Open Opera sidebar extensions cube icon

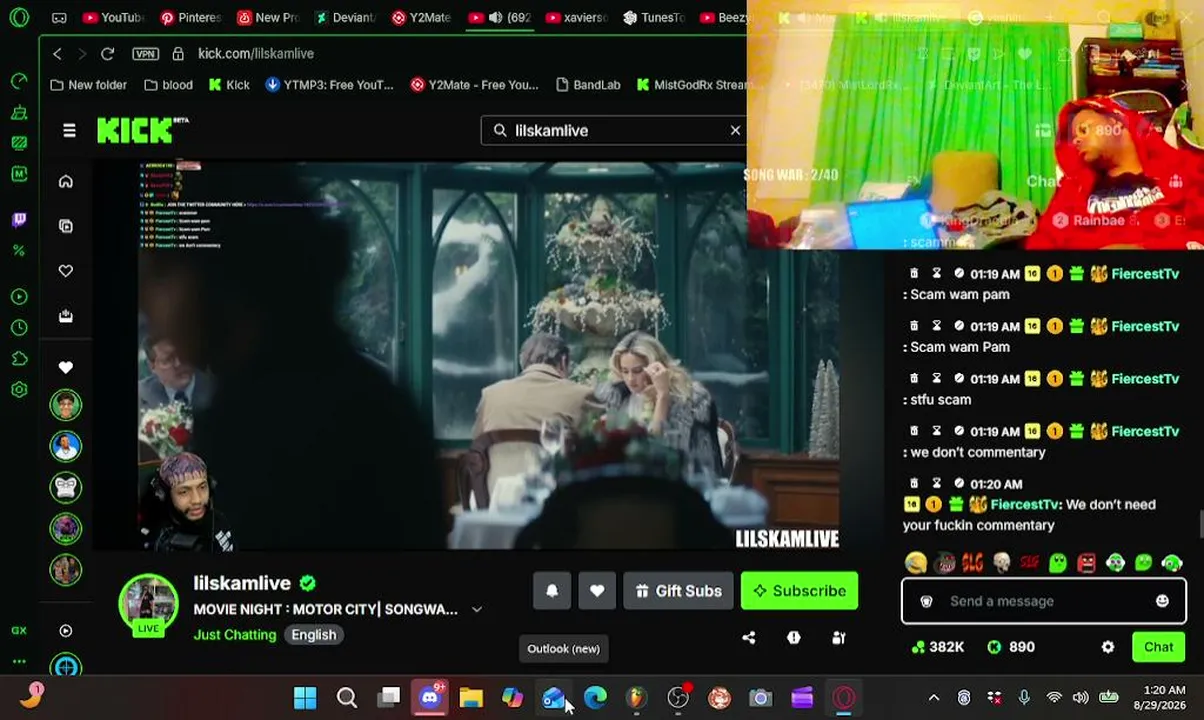click(x=19, y=359)
